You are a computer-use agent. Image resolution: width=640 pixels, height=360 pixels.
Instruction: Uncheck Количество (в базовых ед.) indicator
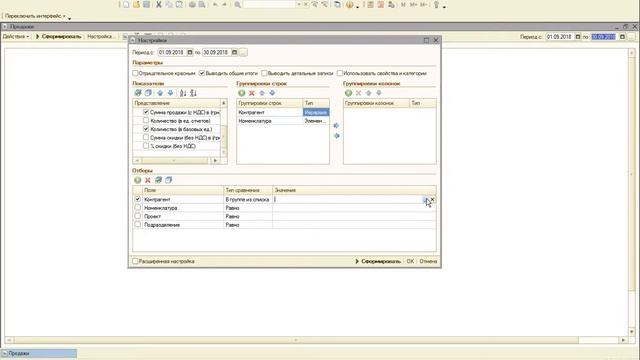146,129
